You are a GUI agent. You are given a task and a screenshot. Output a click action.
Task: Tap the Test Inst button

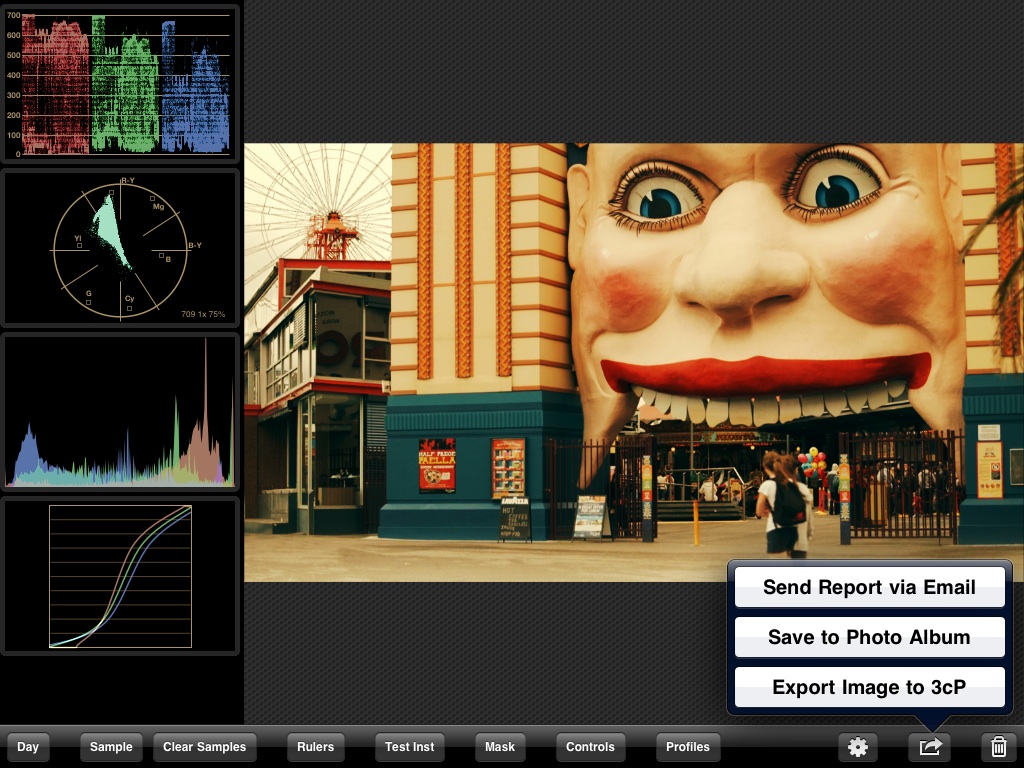409,746
